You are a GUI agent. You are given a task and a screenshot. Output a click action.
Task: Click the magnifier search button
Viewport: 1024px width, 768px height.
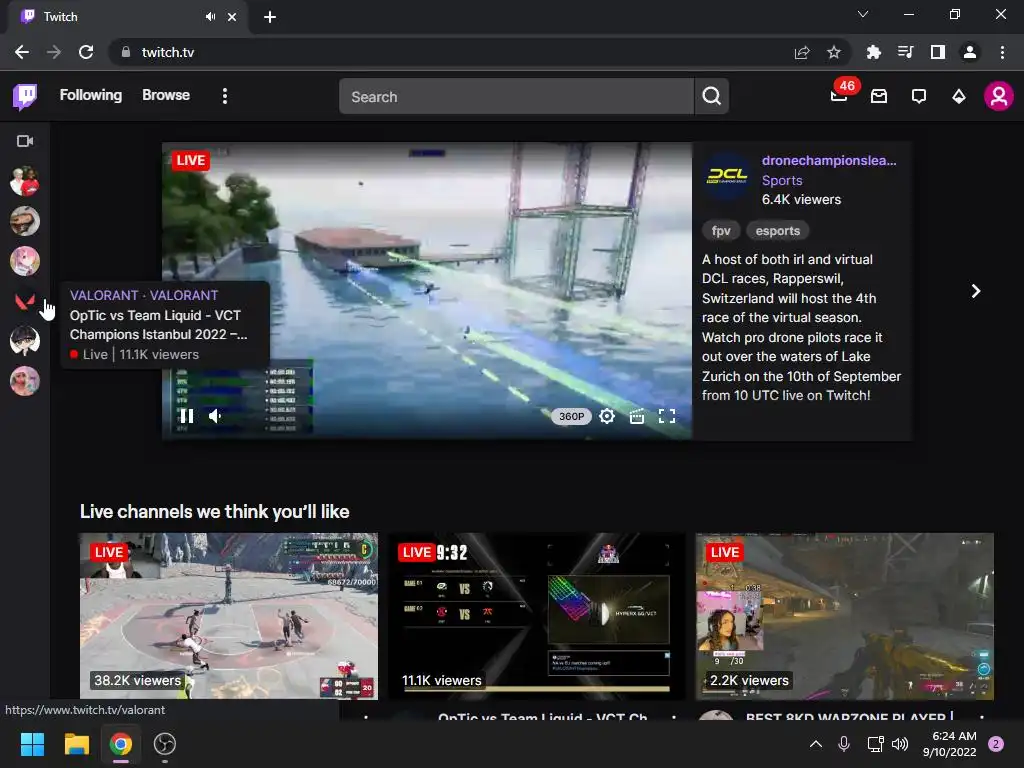712,97
